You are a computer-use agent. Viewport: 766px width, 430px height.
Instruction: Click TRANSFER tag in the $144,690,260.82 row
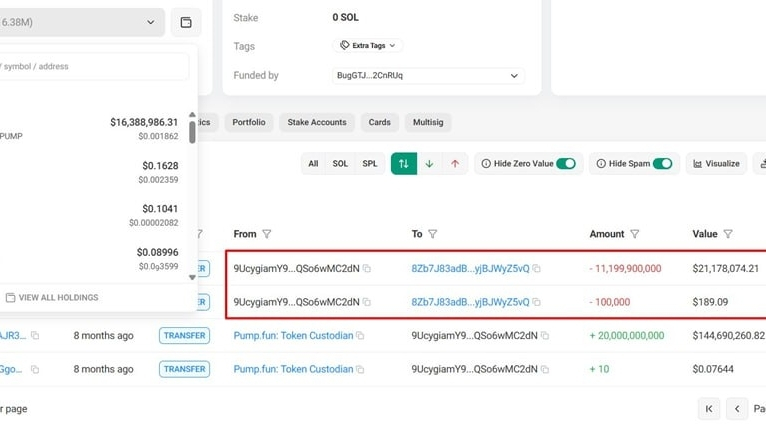coord(184,336)
